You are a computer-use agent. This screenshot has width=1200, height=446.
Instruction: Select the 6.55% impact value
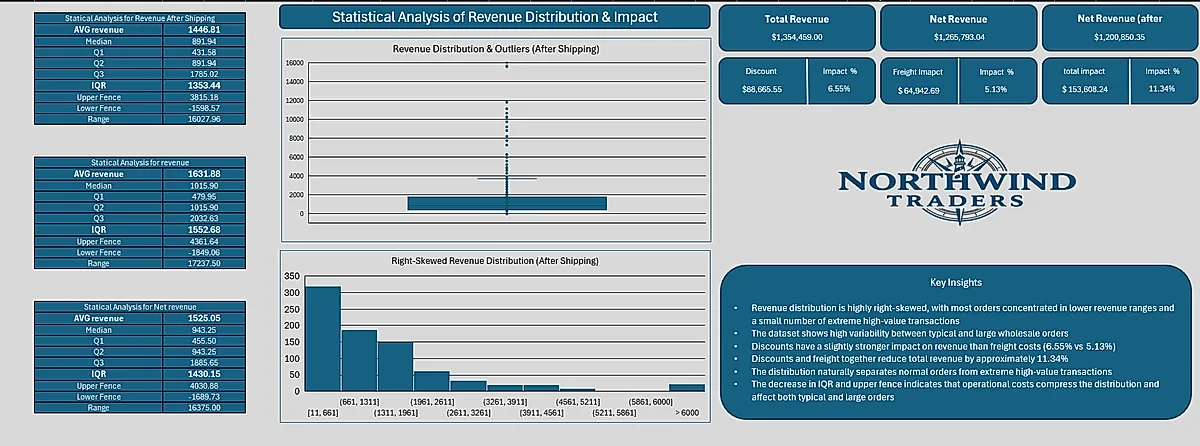point(838,89)
